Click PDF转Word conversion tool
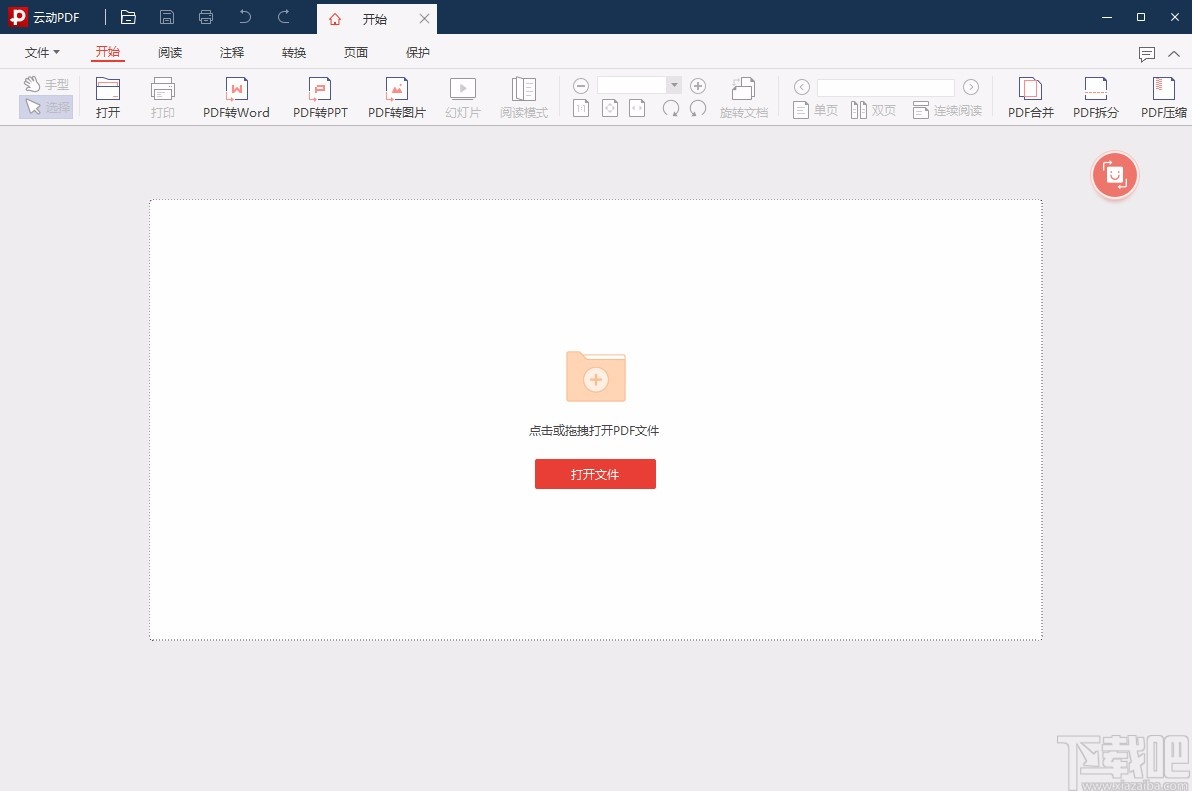Image resolution: width=1192 pixels, height=791 pixels. point(236,98)
